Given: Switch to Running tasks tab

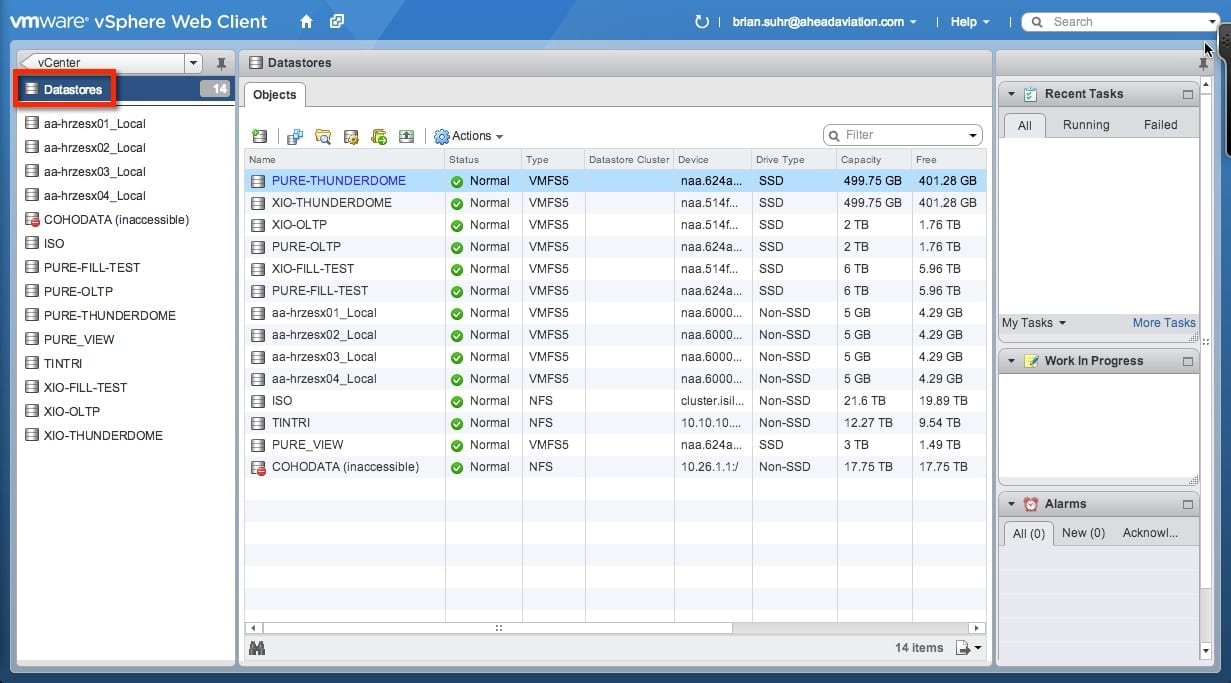Looking at the screenshot, I should pyautogui.click(x=1086, y=125).
